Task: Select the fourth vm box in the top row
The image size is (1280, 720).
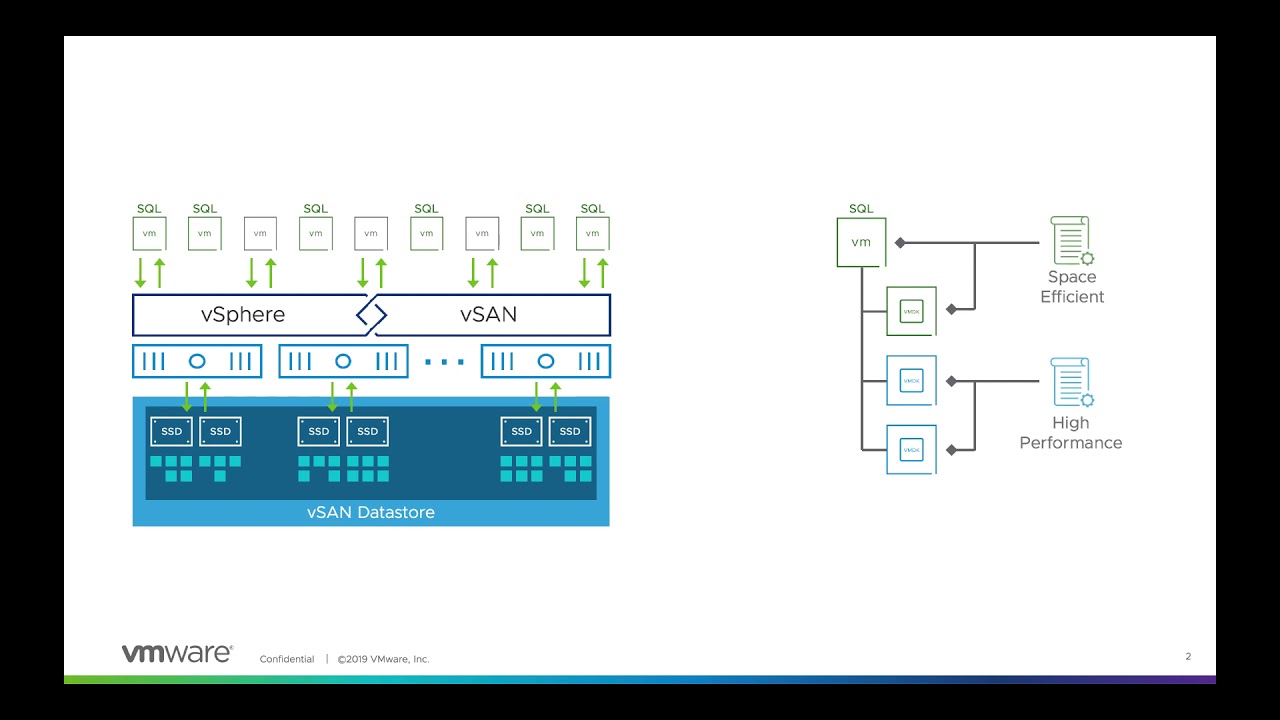Action: [x=315, y=233]
